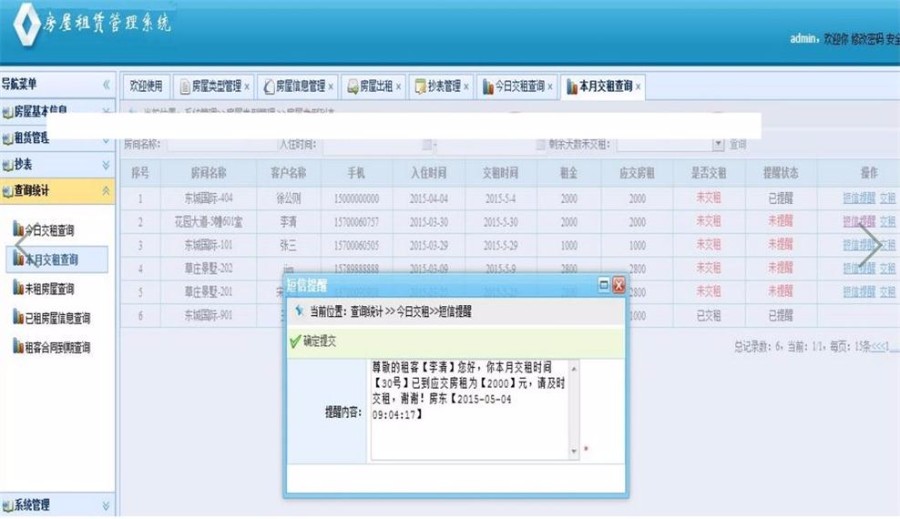This screenshot has width=900, height=519.
Task: Open calendar picker for 入住时间 end date
Action: [540, 145]
